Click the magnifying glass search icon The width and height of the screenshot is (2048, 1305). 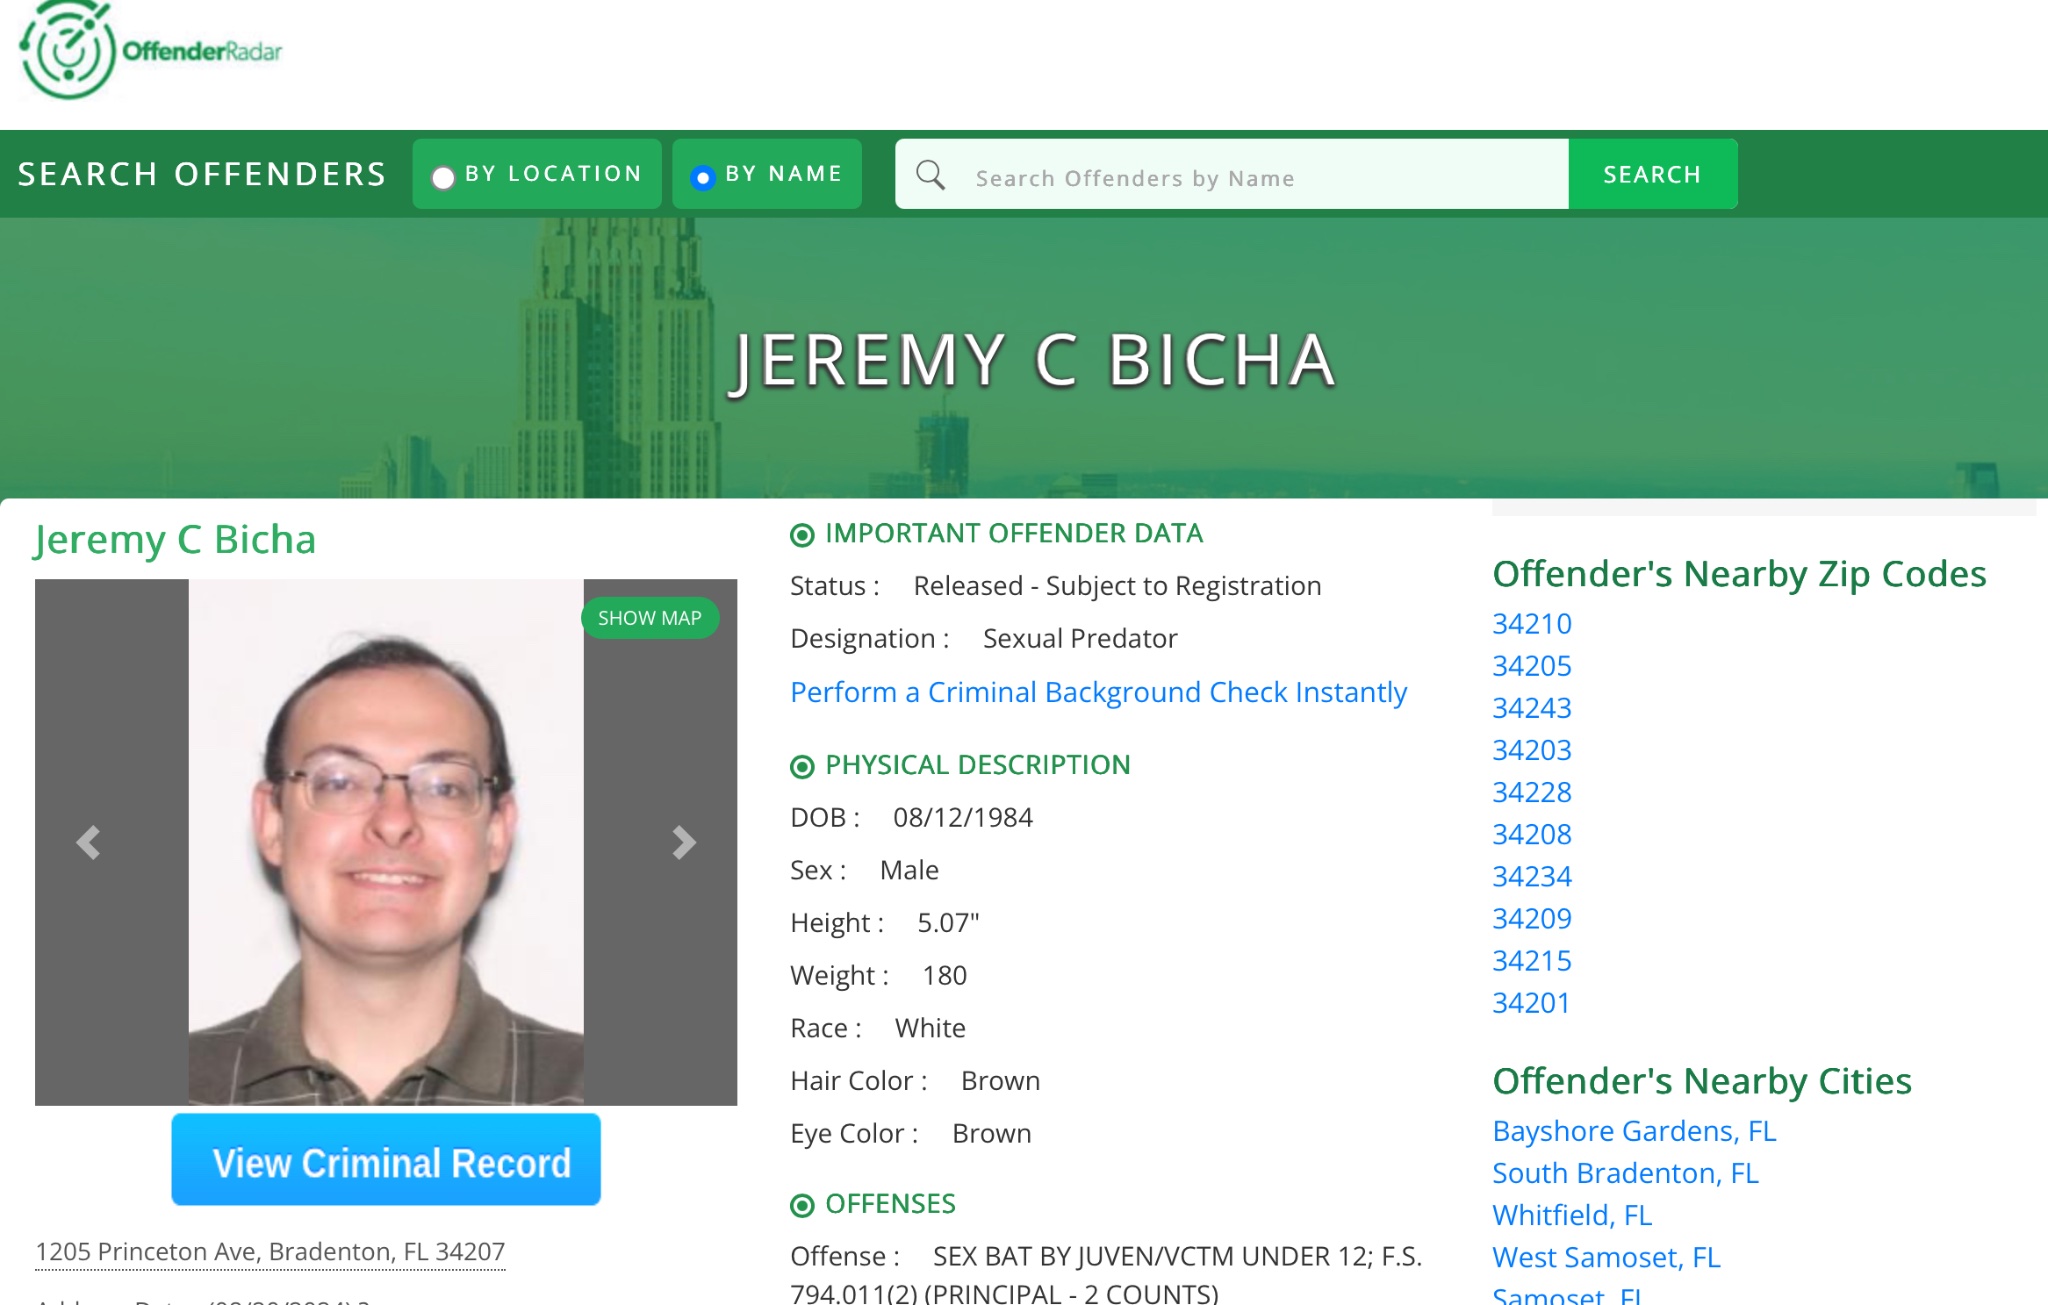point(930,175)
